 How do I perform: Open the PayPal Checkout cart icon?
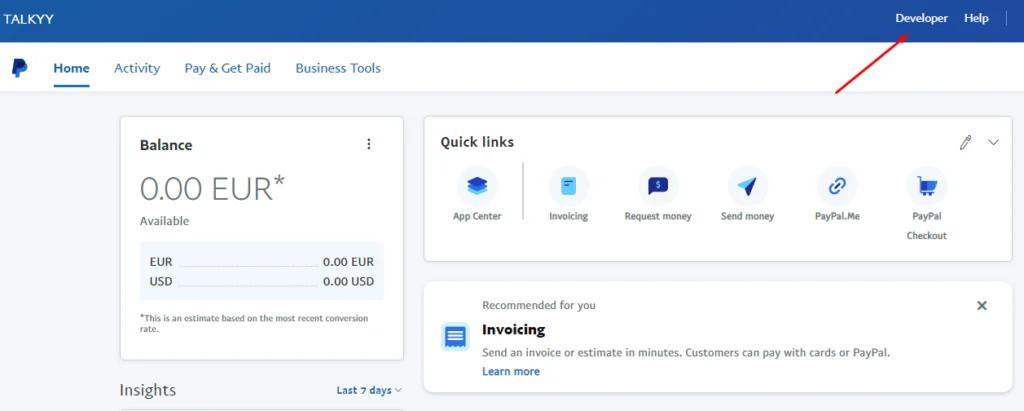click(927, 186)
